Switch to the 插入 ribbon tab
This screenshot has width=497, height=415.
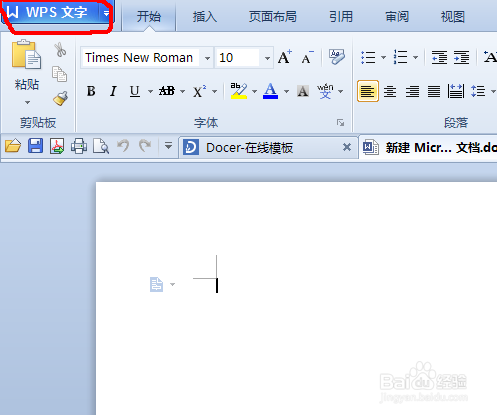click(204, 16)
